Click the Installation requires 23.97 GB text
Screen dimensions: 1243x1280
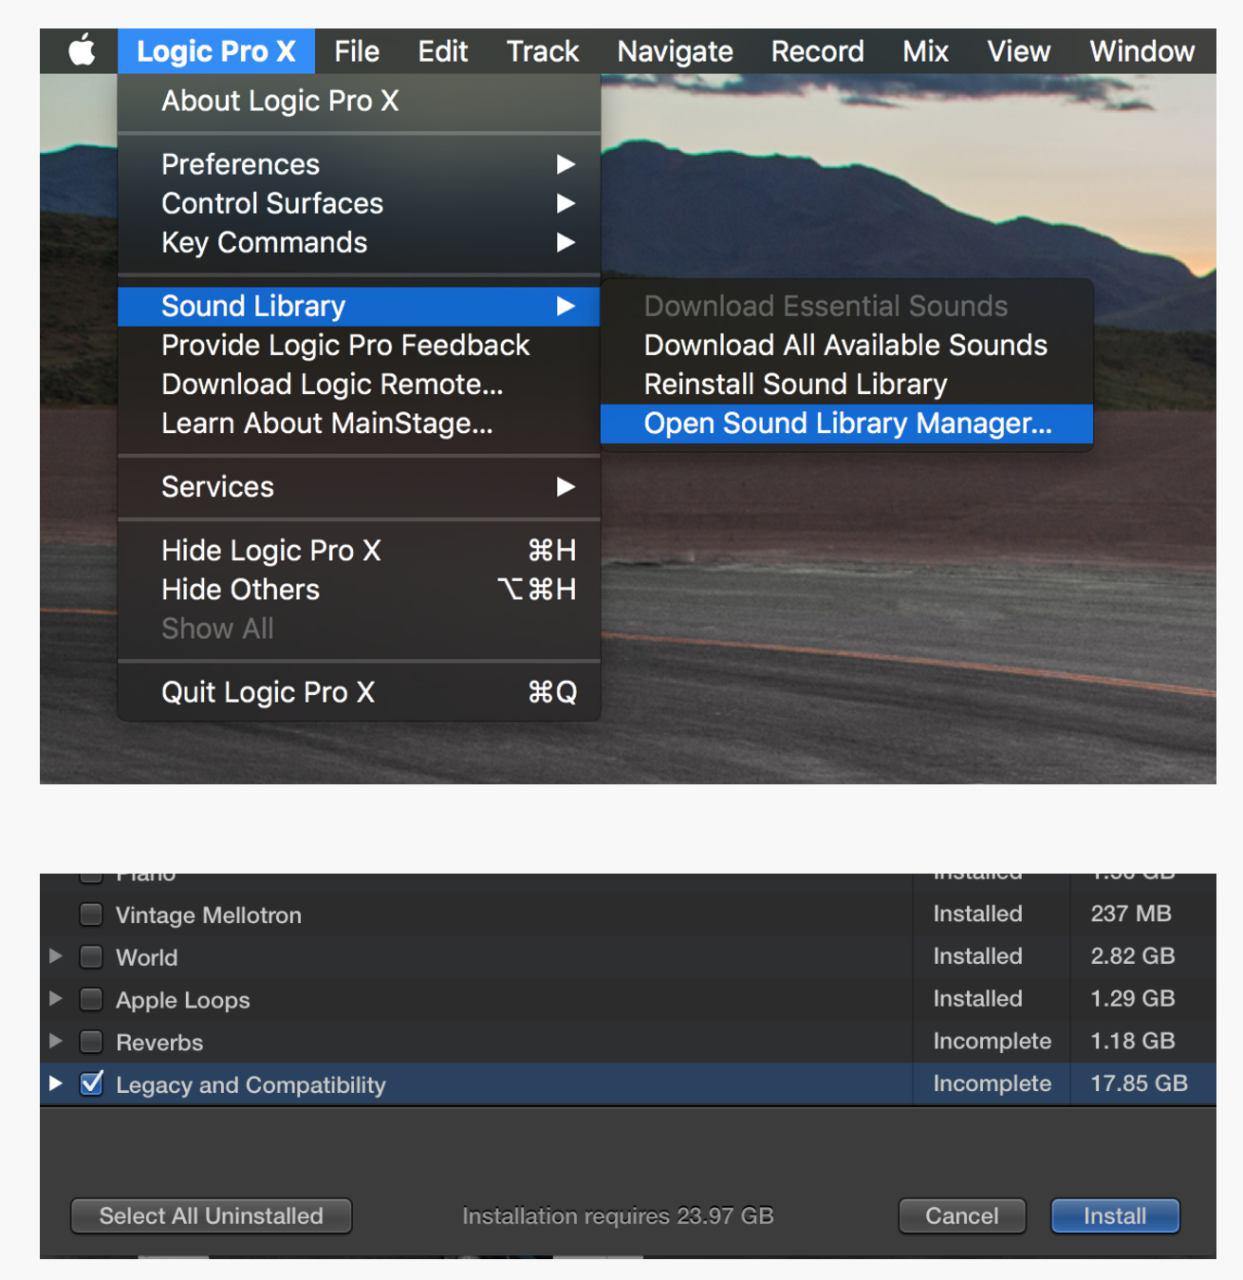click(x=617, y=1216)
